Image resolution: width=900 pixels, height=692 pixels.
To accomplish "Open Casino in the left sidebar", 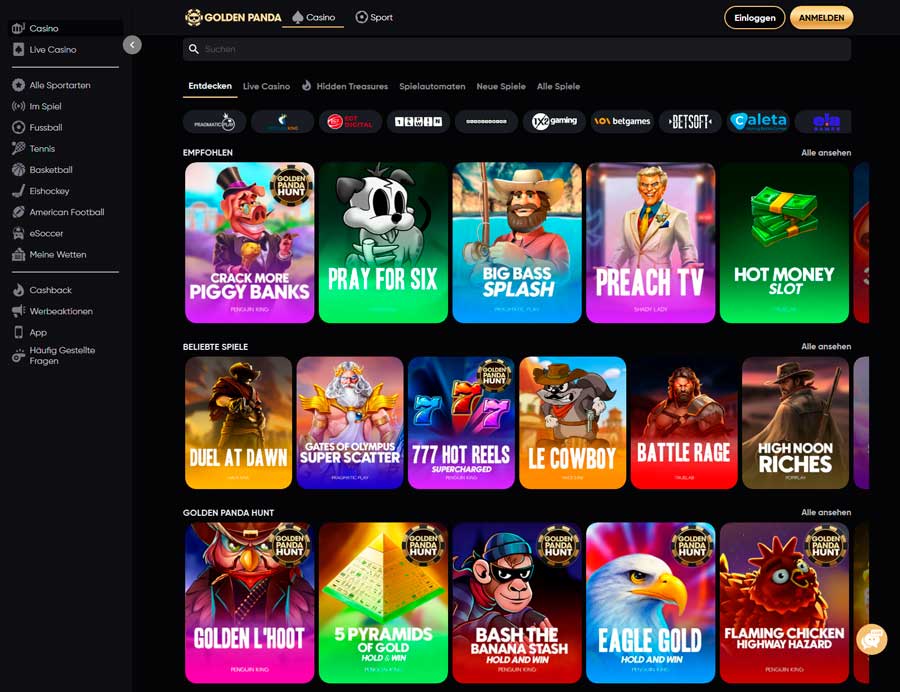I will point(65,28).
